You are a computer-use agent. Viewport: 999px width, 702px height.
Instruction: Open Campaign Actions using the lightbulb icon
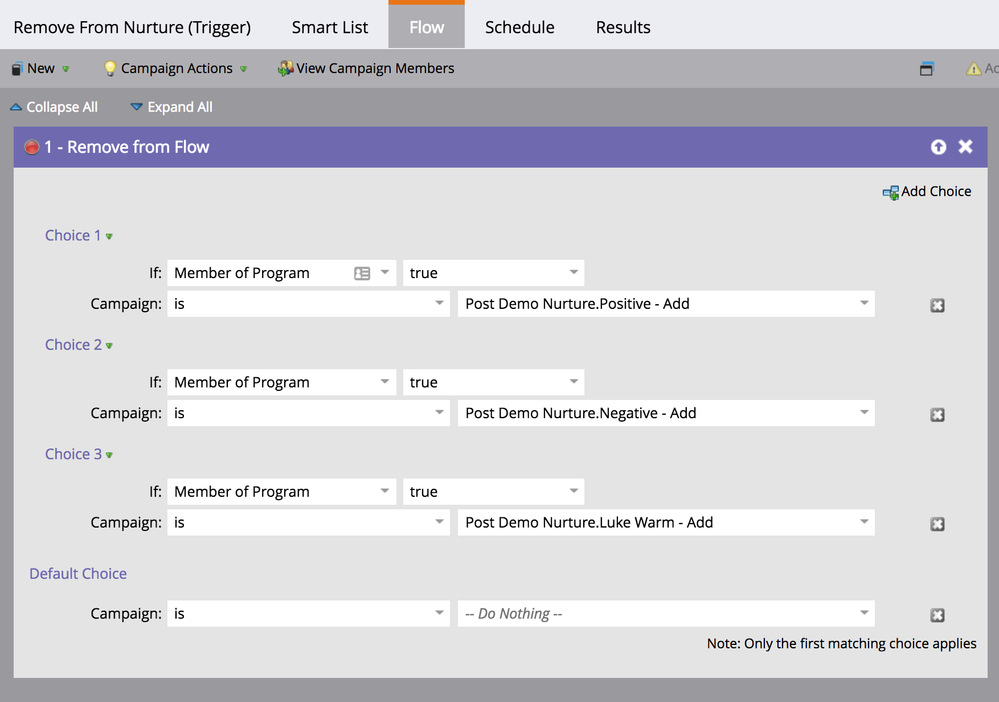pyautogui.click(x=110, y=68)
